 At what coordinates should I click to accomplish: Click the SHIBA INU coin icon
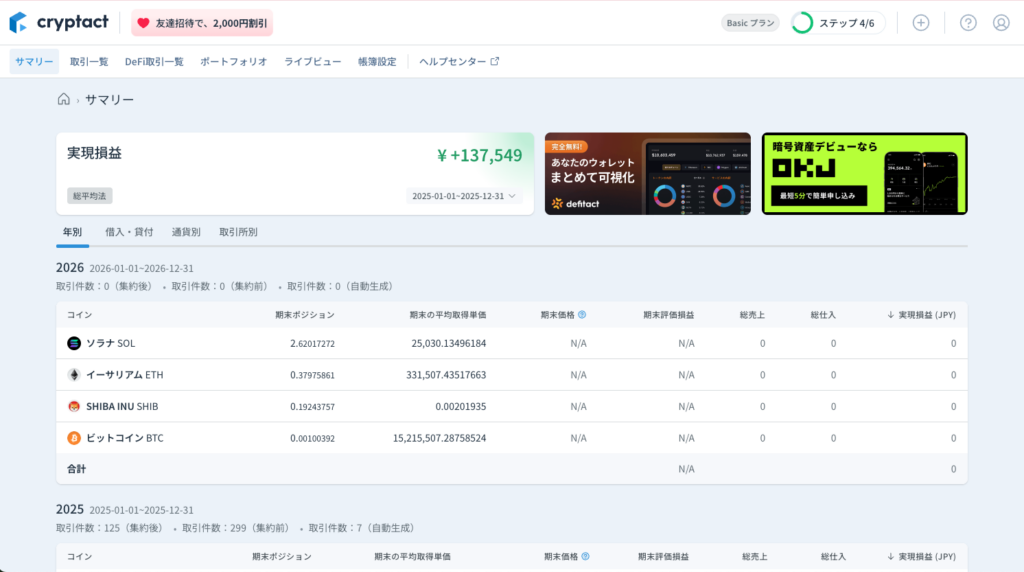tap(74, 406)
